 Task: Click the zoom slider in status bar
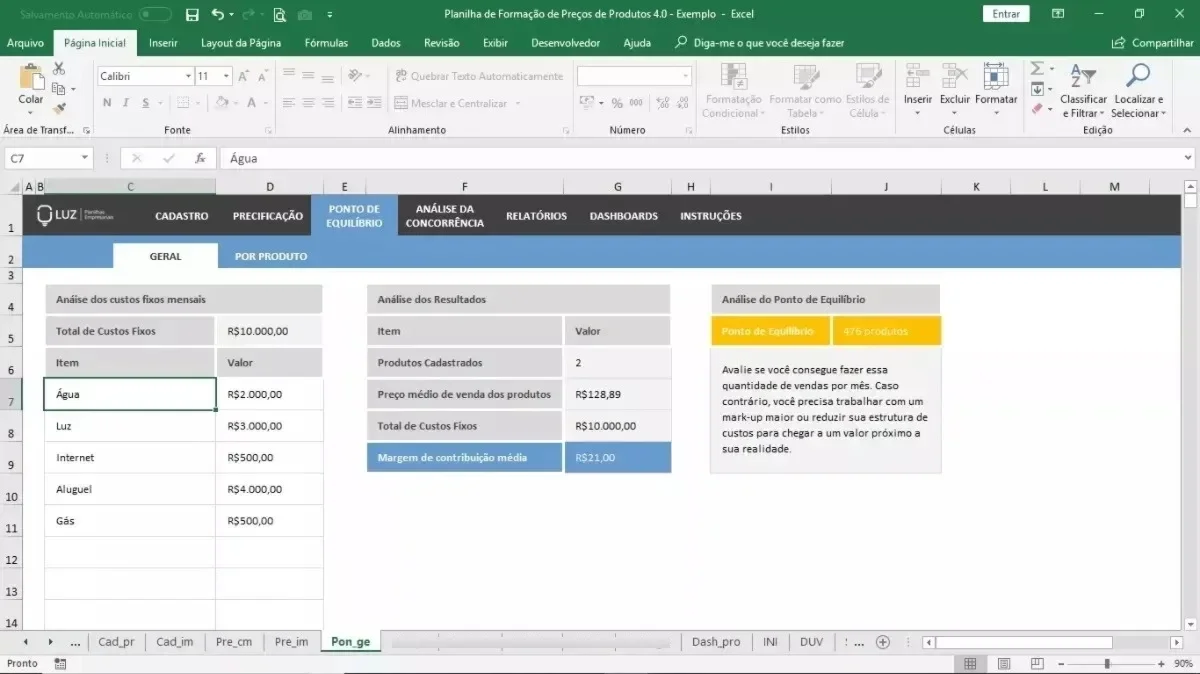(1108, 664)
